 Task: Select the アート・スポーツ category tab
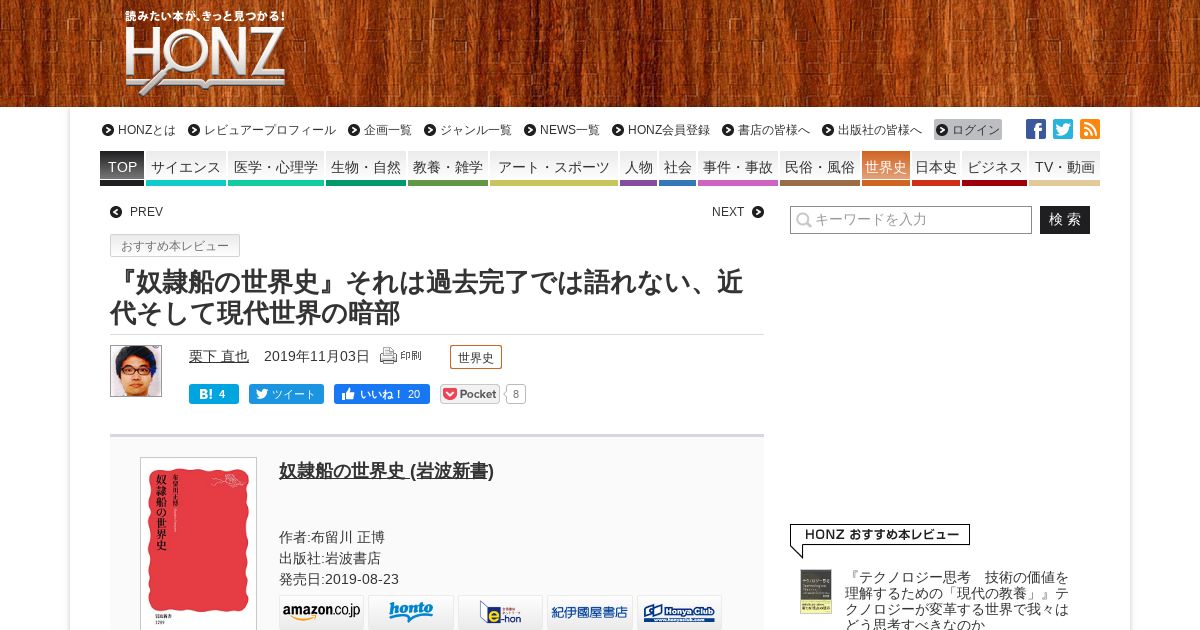(x=554, y=168)
